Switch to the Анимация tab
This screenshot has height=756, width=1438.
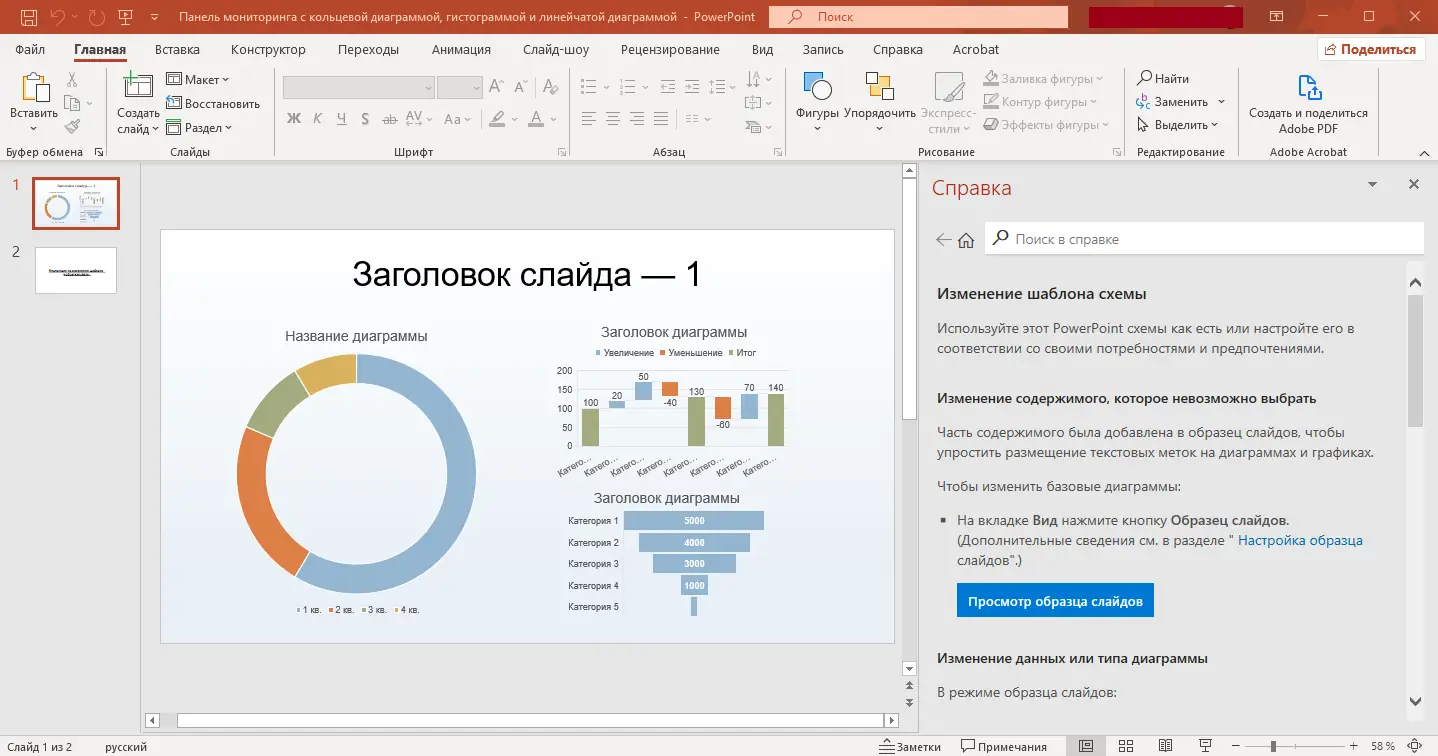(x=461, y=49)
